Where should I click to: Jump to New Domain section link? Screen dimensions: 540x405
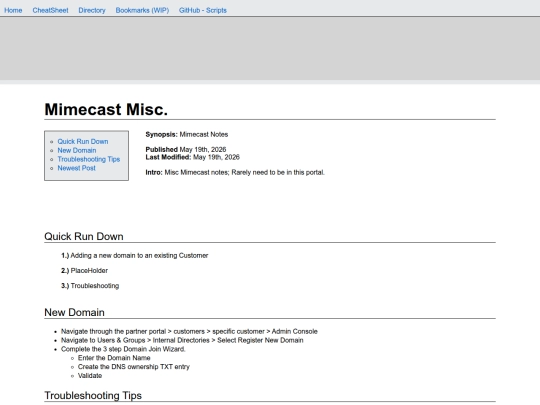tap(77, 150)
